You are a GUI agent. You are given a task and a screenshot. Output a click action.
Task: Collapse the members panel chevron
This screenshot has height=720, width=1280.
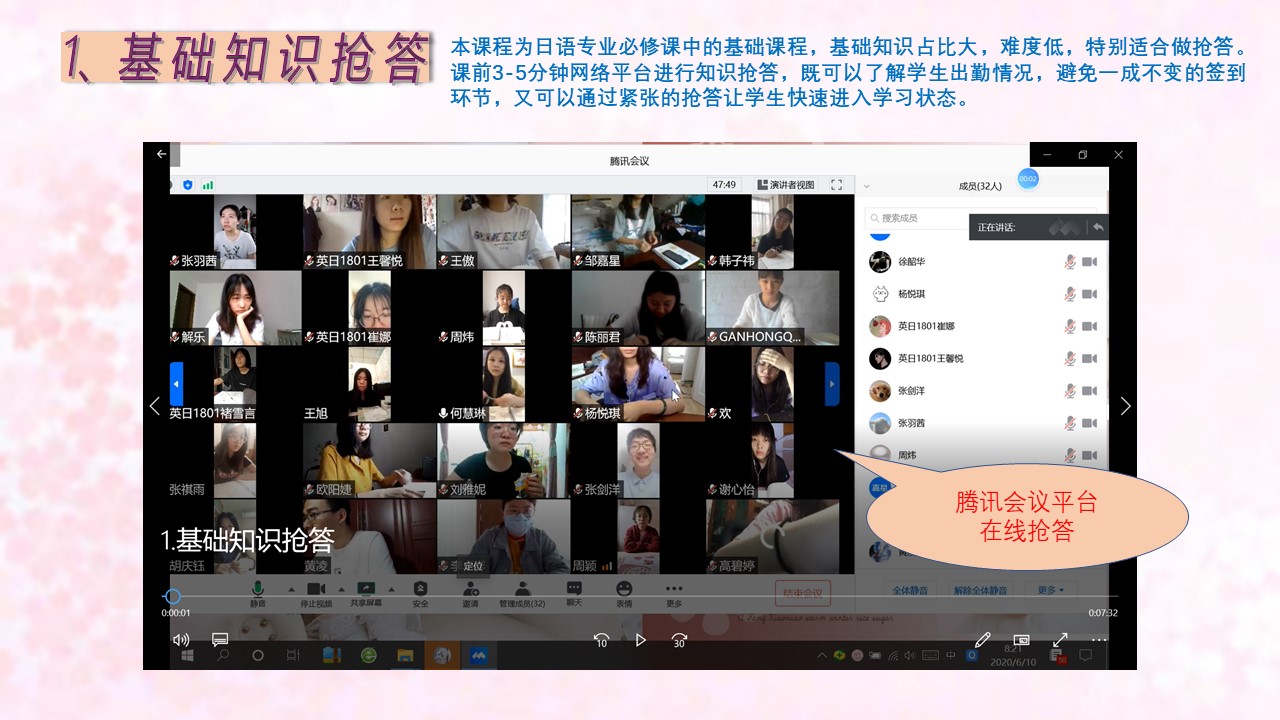(866, 185)
